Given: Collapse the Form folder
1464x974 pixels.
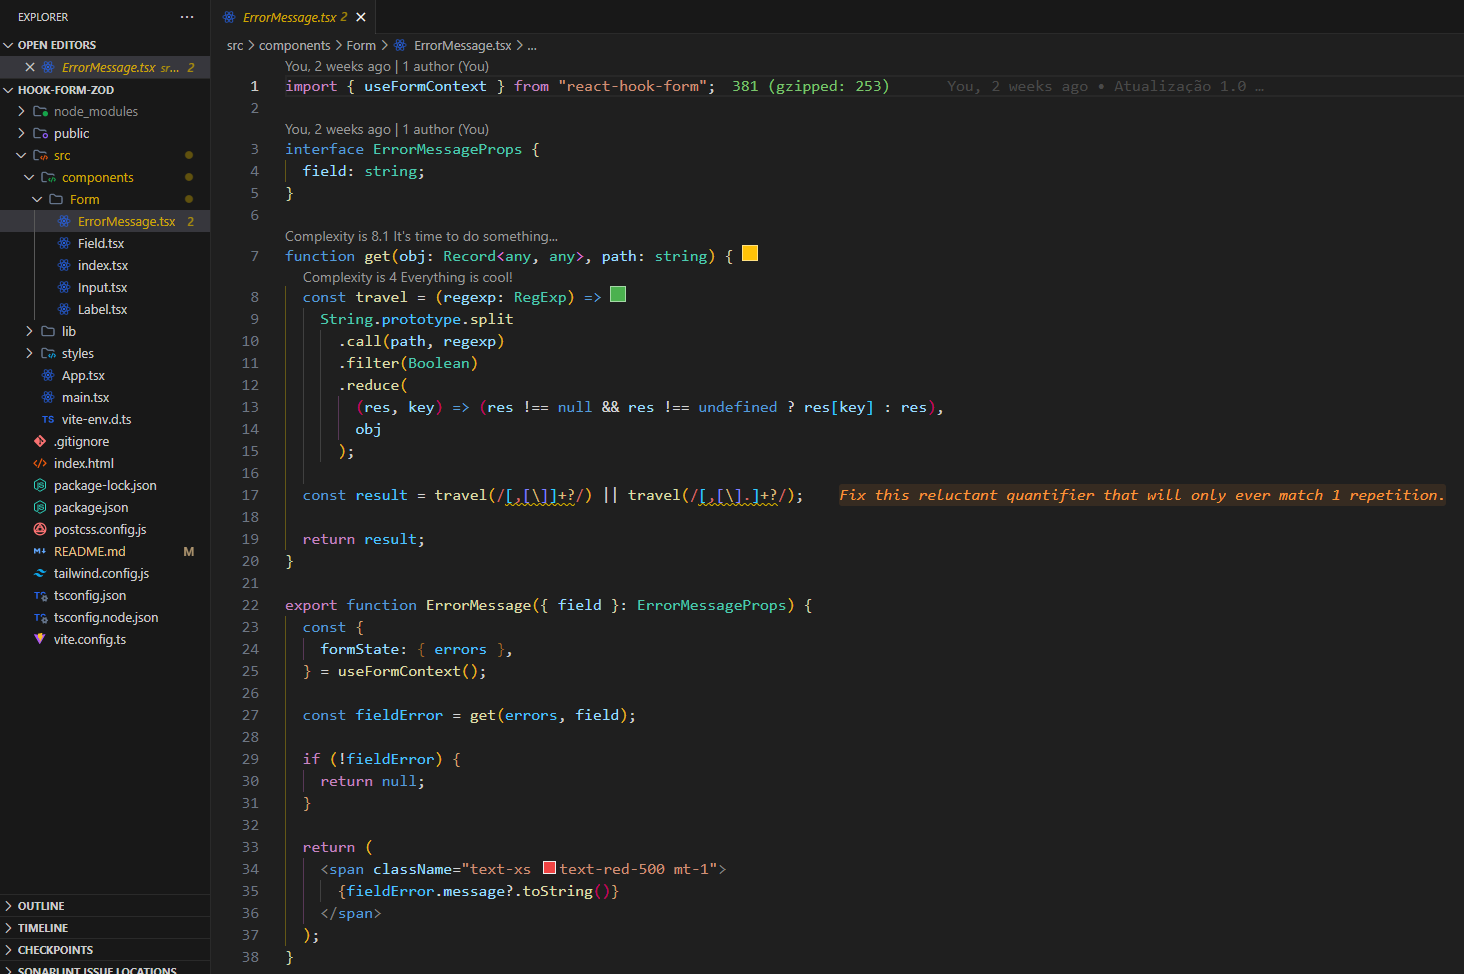Looking at the screenshot, I should pos(37,199).
